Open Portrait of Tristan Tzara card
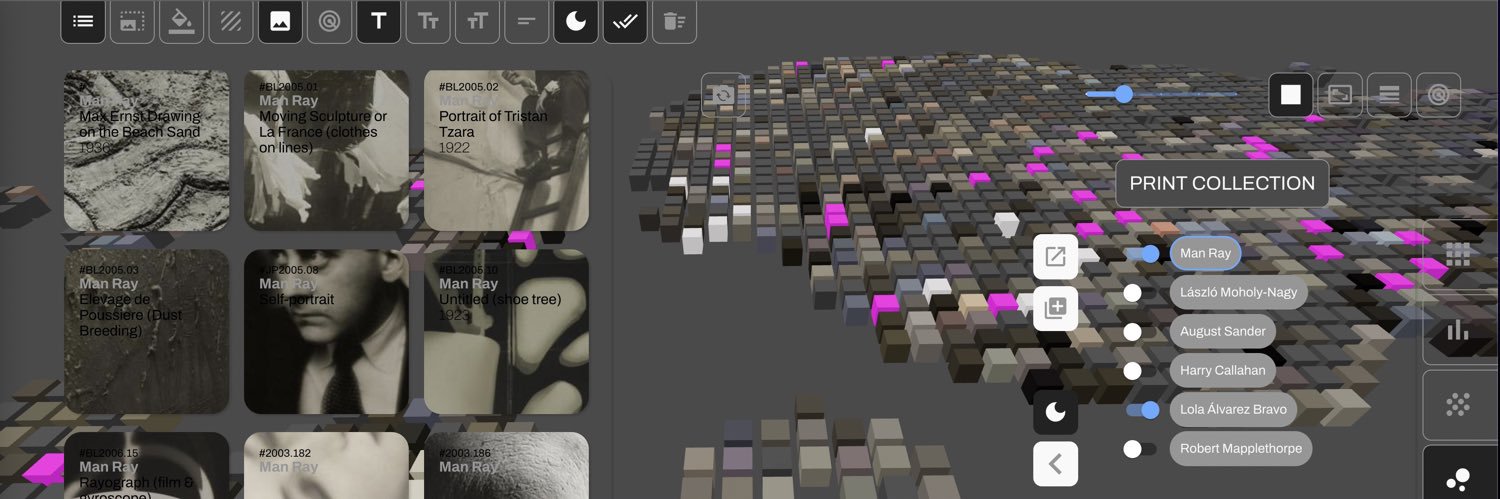Viewport: 1500px width, 499px height. coord(506,150)
